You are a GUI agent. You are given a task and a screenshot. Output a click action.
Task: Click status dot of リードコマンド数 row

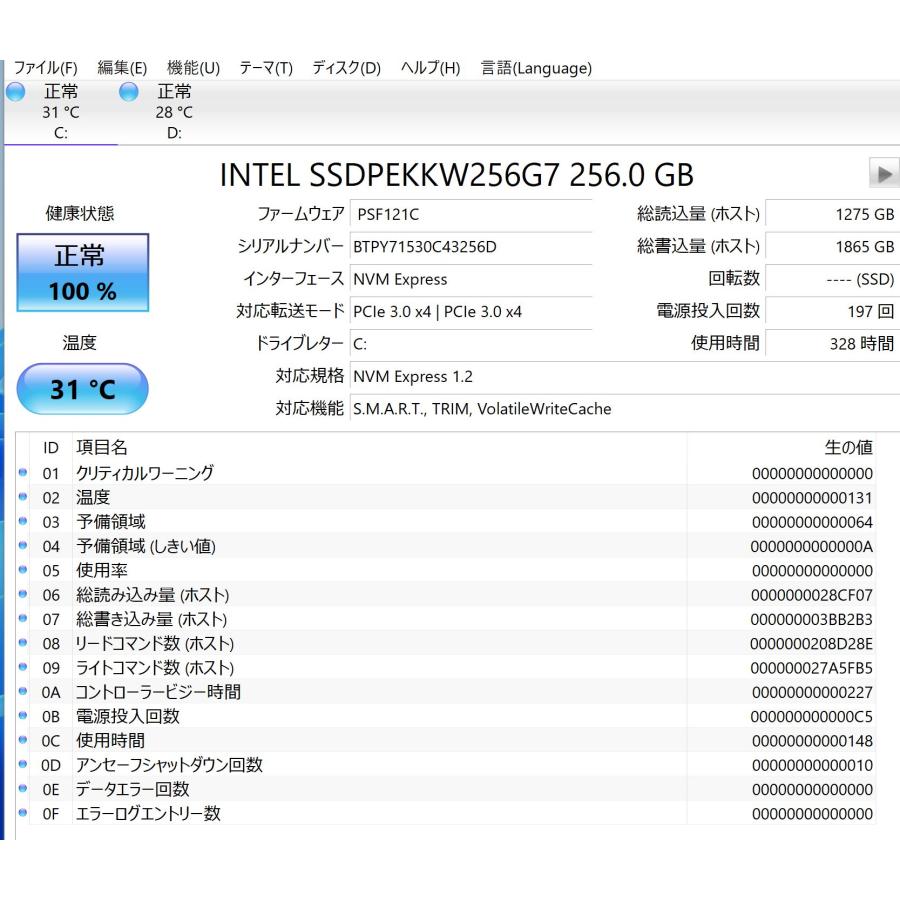click(23, 642)
